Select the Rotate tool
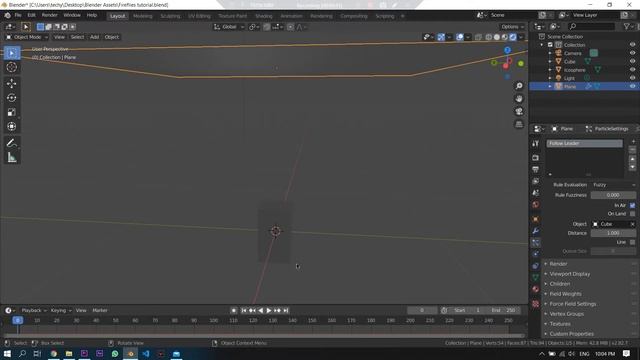The height and width of the screenshot is (360, 640). point(12,98)
